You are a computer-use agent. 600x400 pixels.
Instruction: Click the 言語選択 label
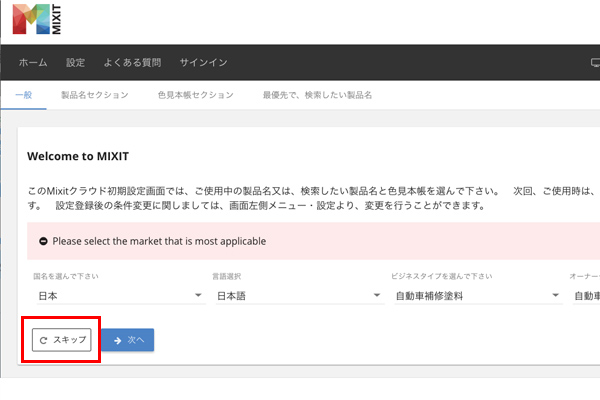click(227, 276)
